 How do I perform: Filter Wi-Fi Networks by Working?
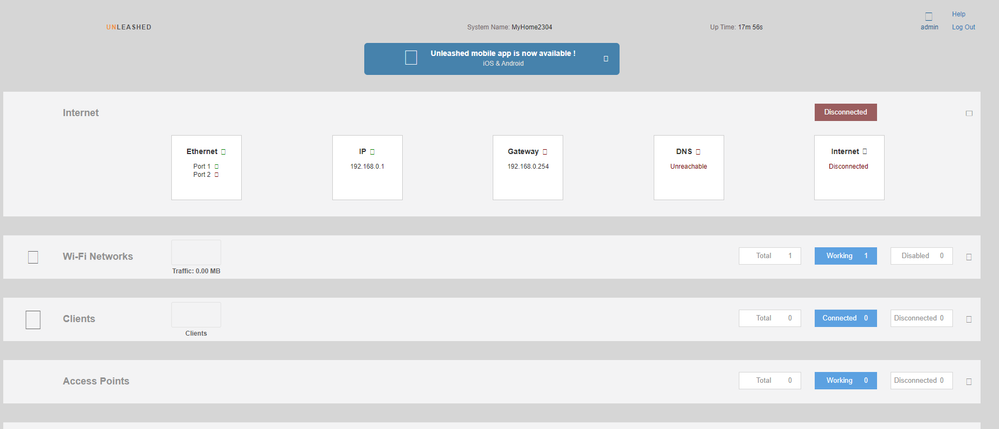[845, 256]
